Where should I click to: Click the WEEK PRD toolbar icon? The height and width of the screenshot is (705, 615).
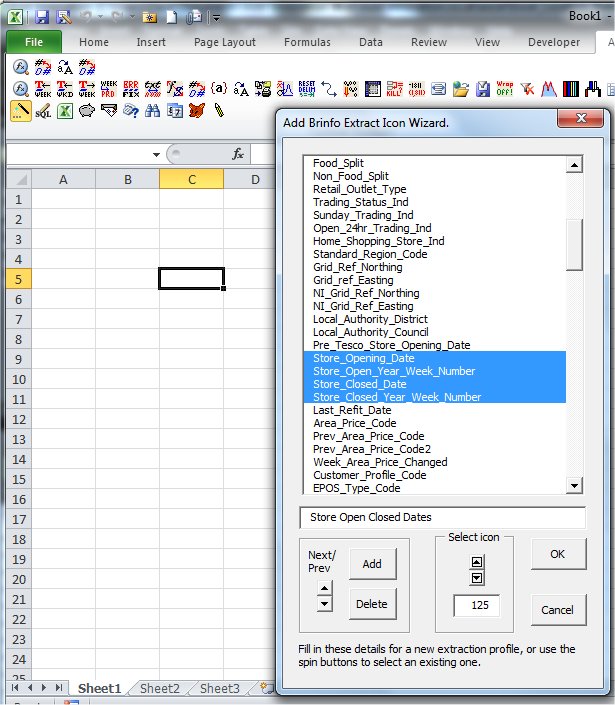(x=108, y=89)
